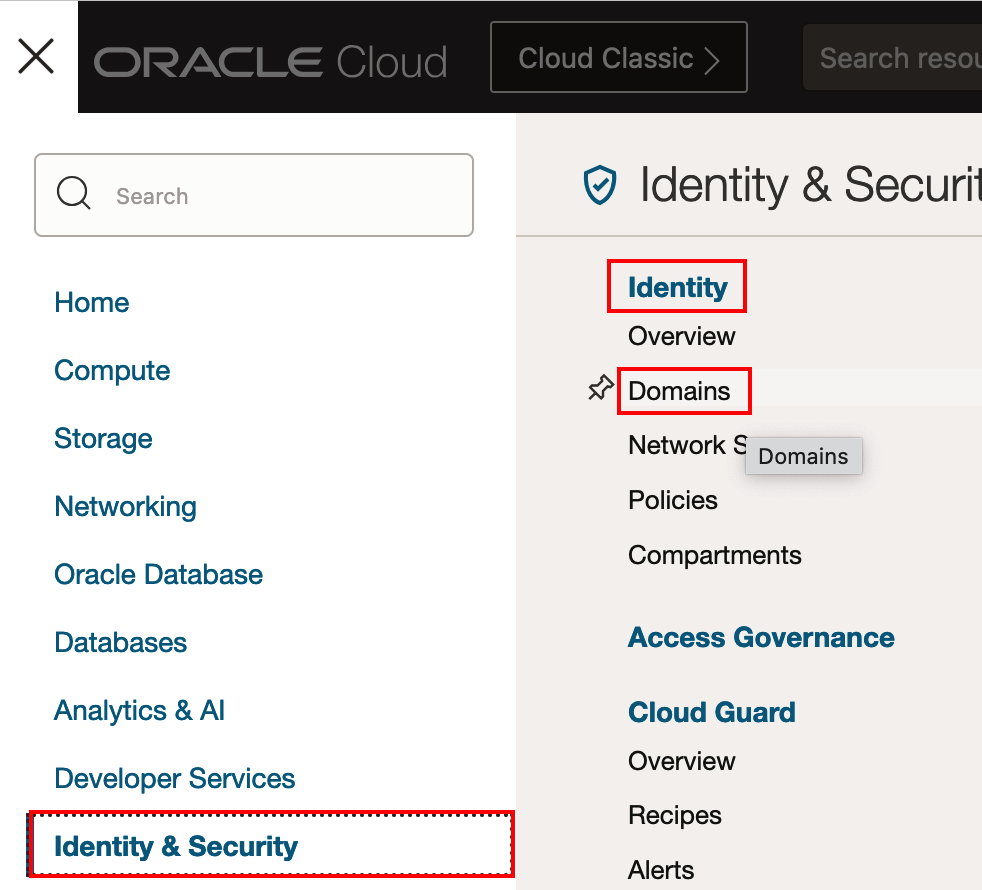
Task: Select the Storage menu category
Action: pyautogui.click(x=103, y=439)
